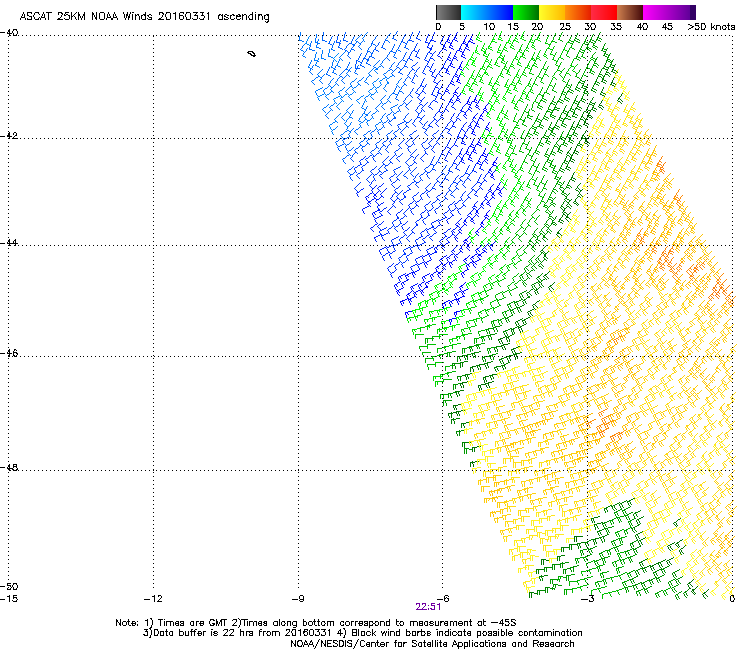Image resolution: width=740 pixels, height=650 pixels.
Task: Click the '-3' longitude axis label
Action: click(x=588, y=599)
